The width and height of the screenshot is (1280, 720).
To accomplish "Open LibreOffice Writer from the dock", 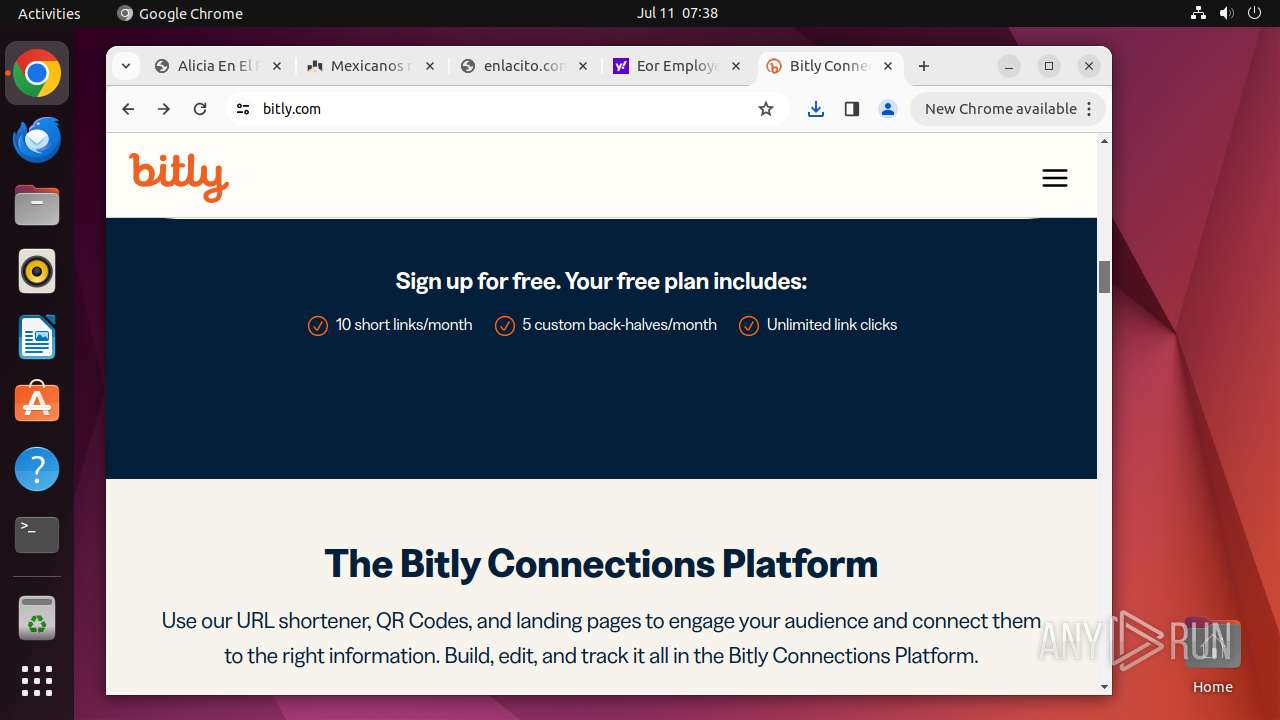I will [x=37, y=338].
